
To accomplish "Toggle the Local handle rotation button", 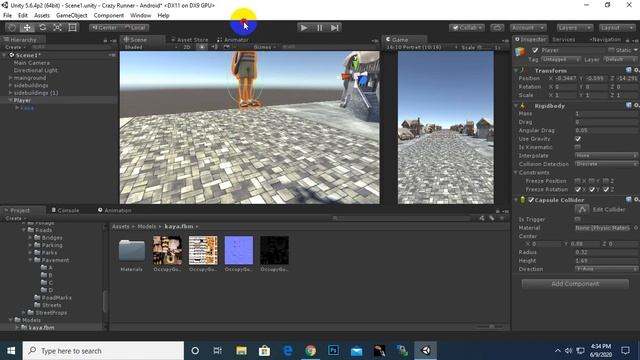I will click(134, 28).
